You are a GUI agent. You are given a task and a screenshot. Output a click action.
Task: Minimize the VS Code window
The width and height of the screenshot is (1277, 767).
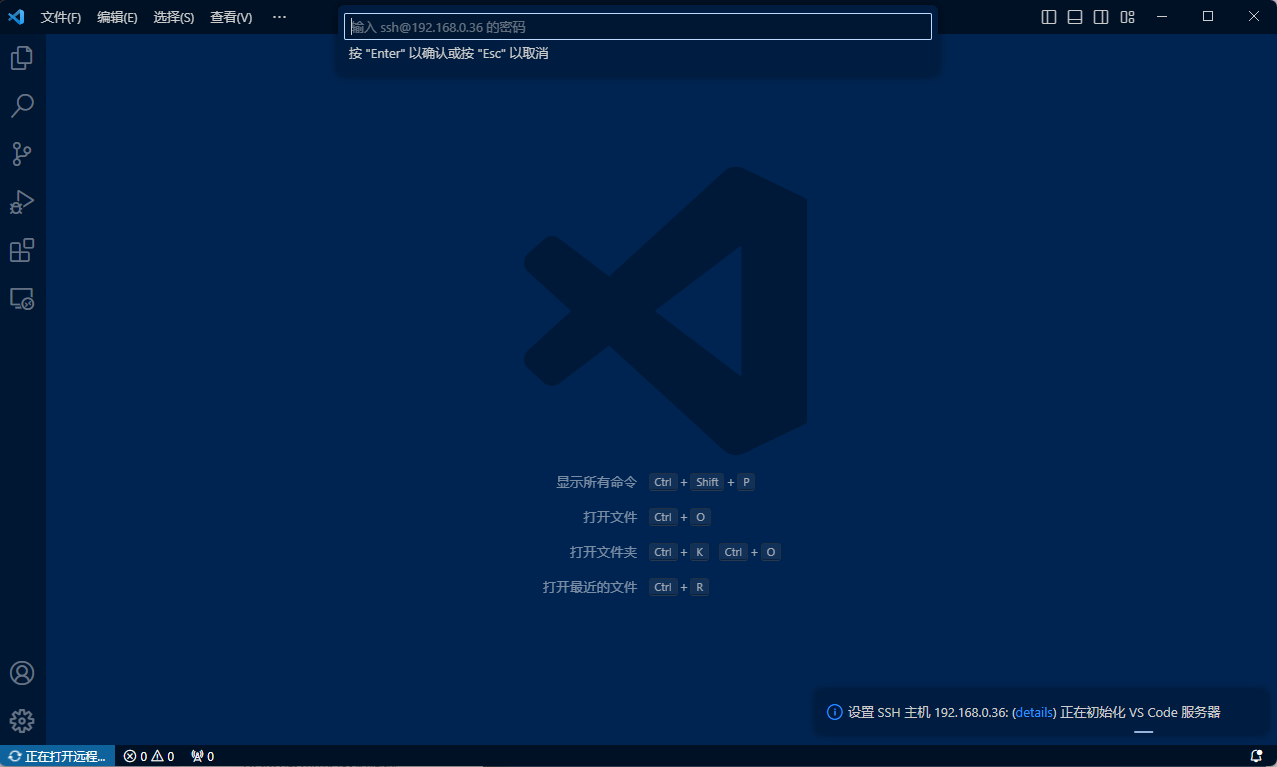(1162, 17)
